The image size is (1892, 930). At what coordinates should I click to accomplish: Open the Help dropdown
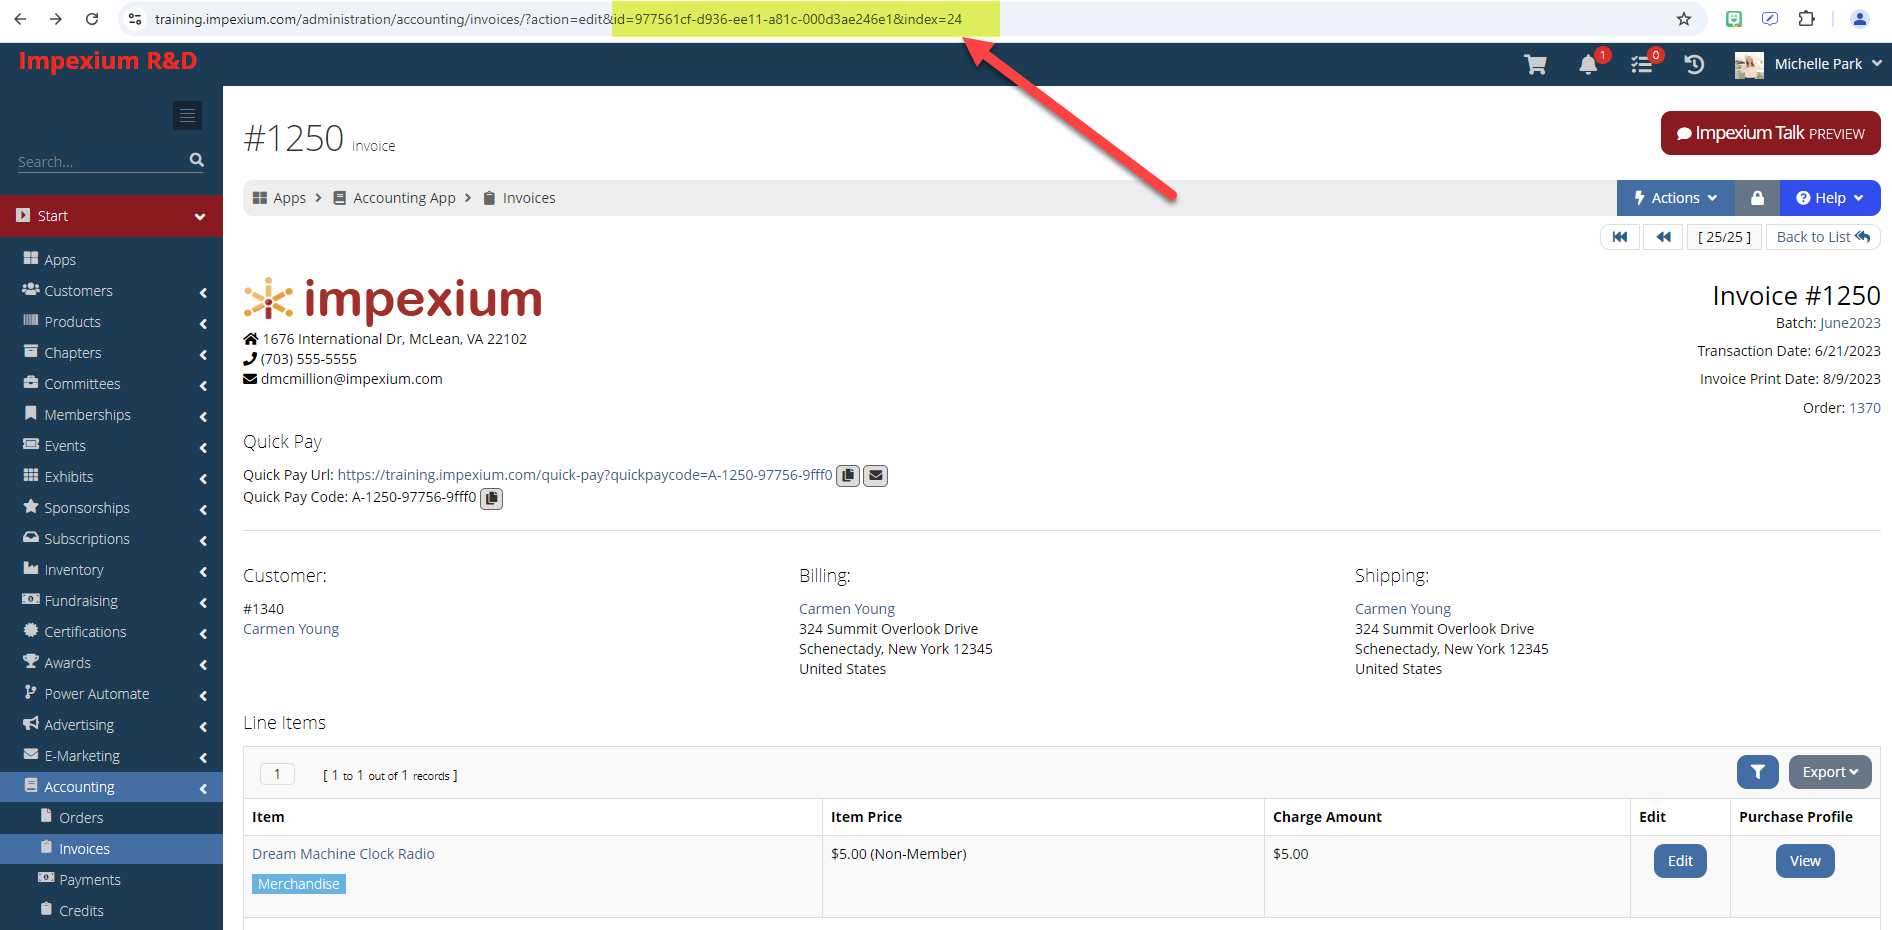point(1830,198)
